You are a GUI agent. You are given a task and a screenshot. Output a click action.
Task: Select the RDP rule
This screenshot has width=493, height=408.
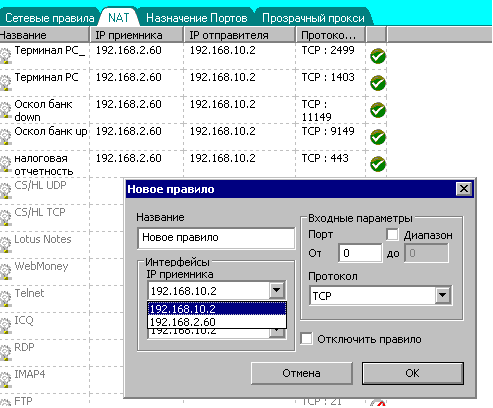24,347
